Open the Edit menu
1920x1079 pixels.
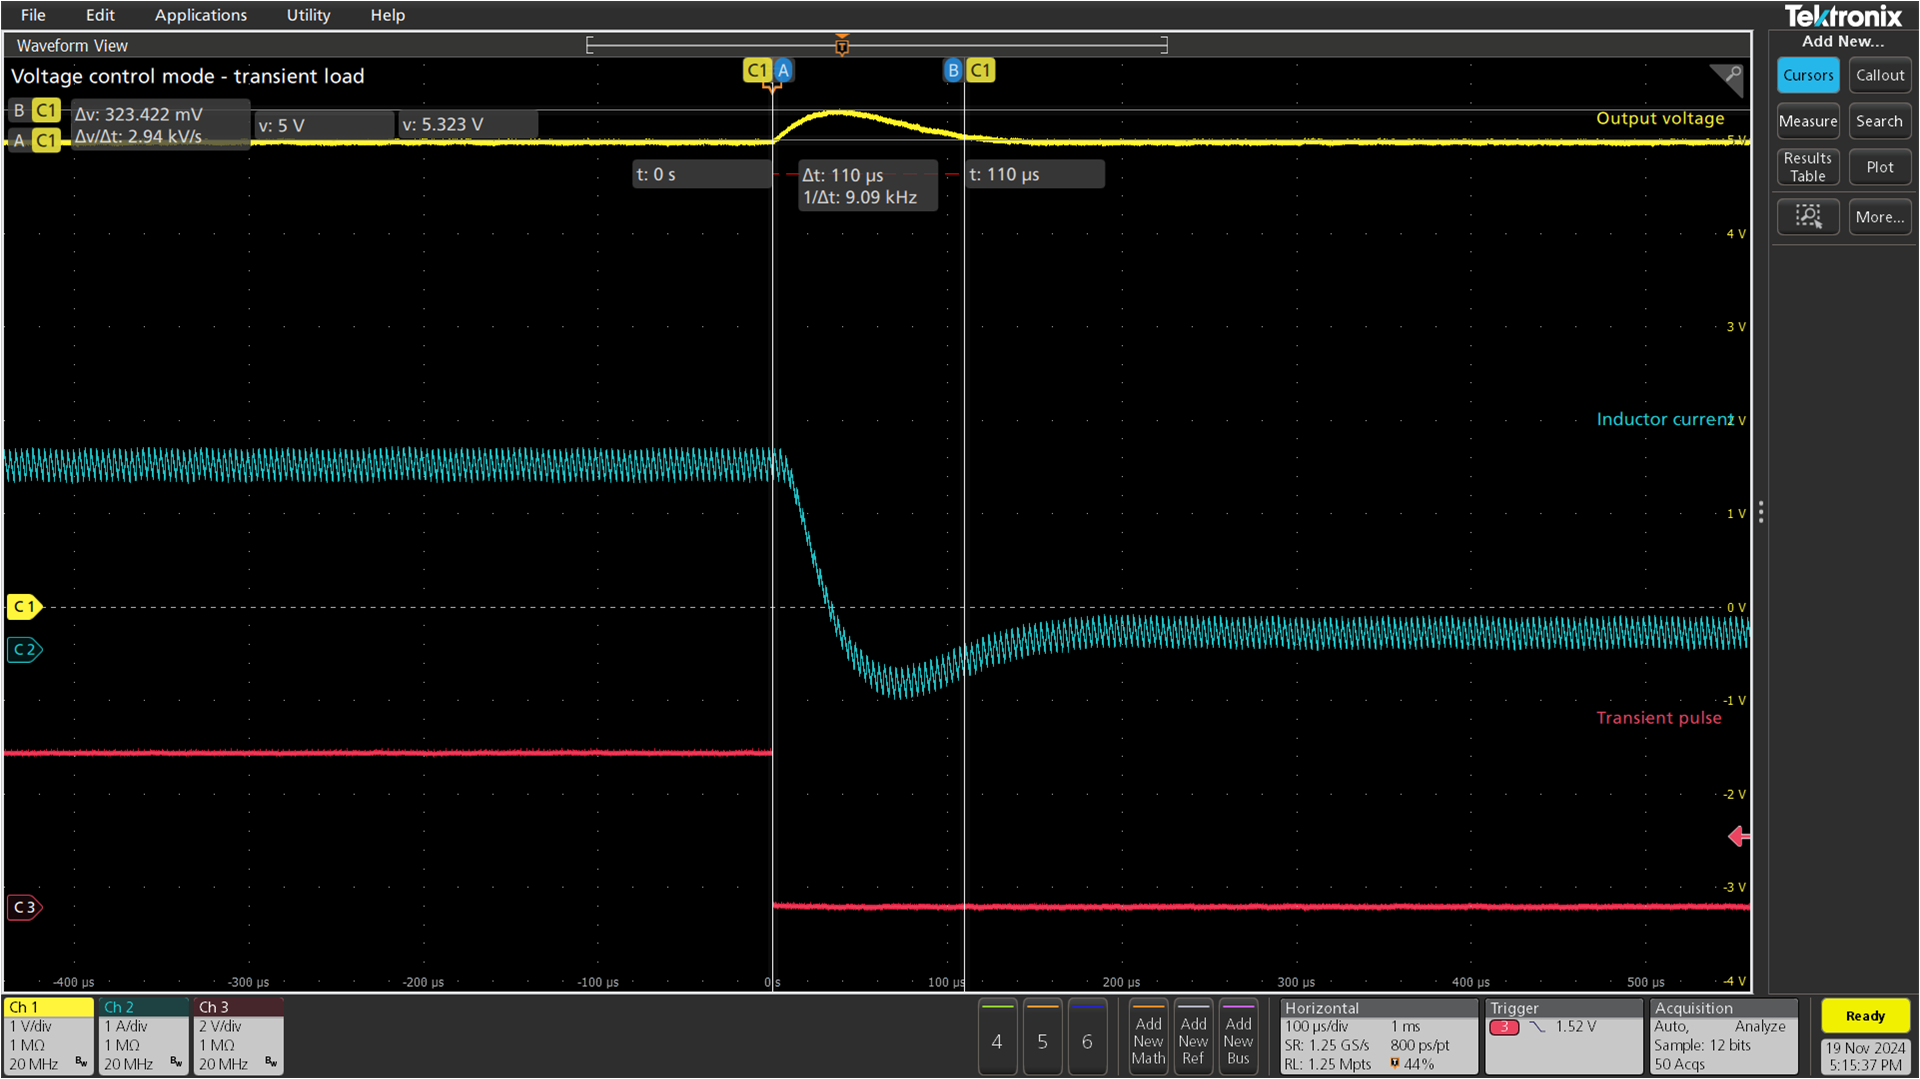pyautogui.click(x=100, y=15)
